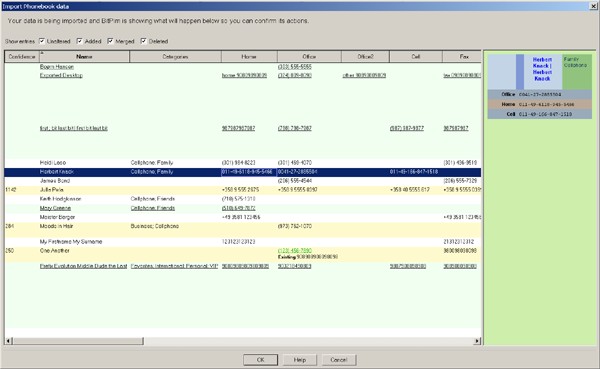
Task: Click the horizontal scrollbar left arrow
Action: [x=8, y=341]
